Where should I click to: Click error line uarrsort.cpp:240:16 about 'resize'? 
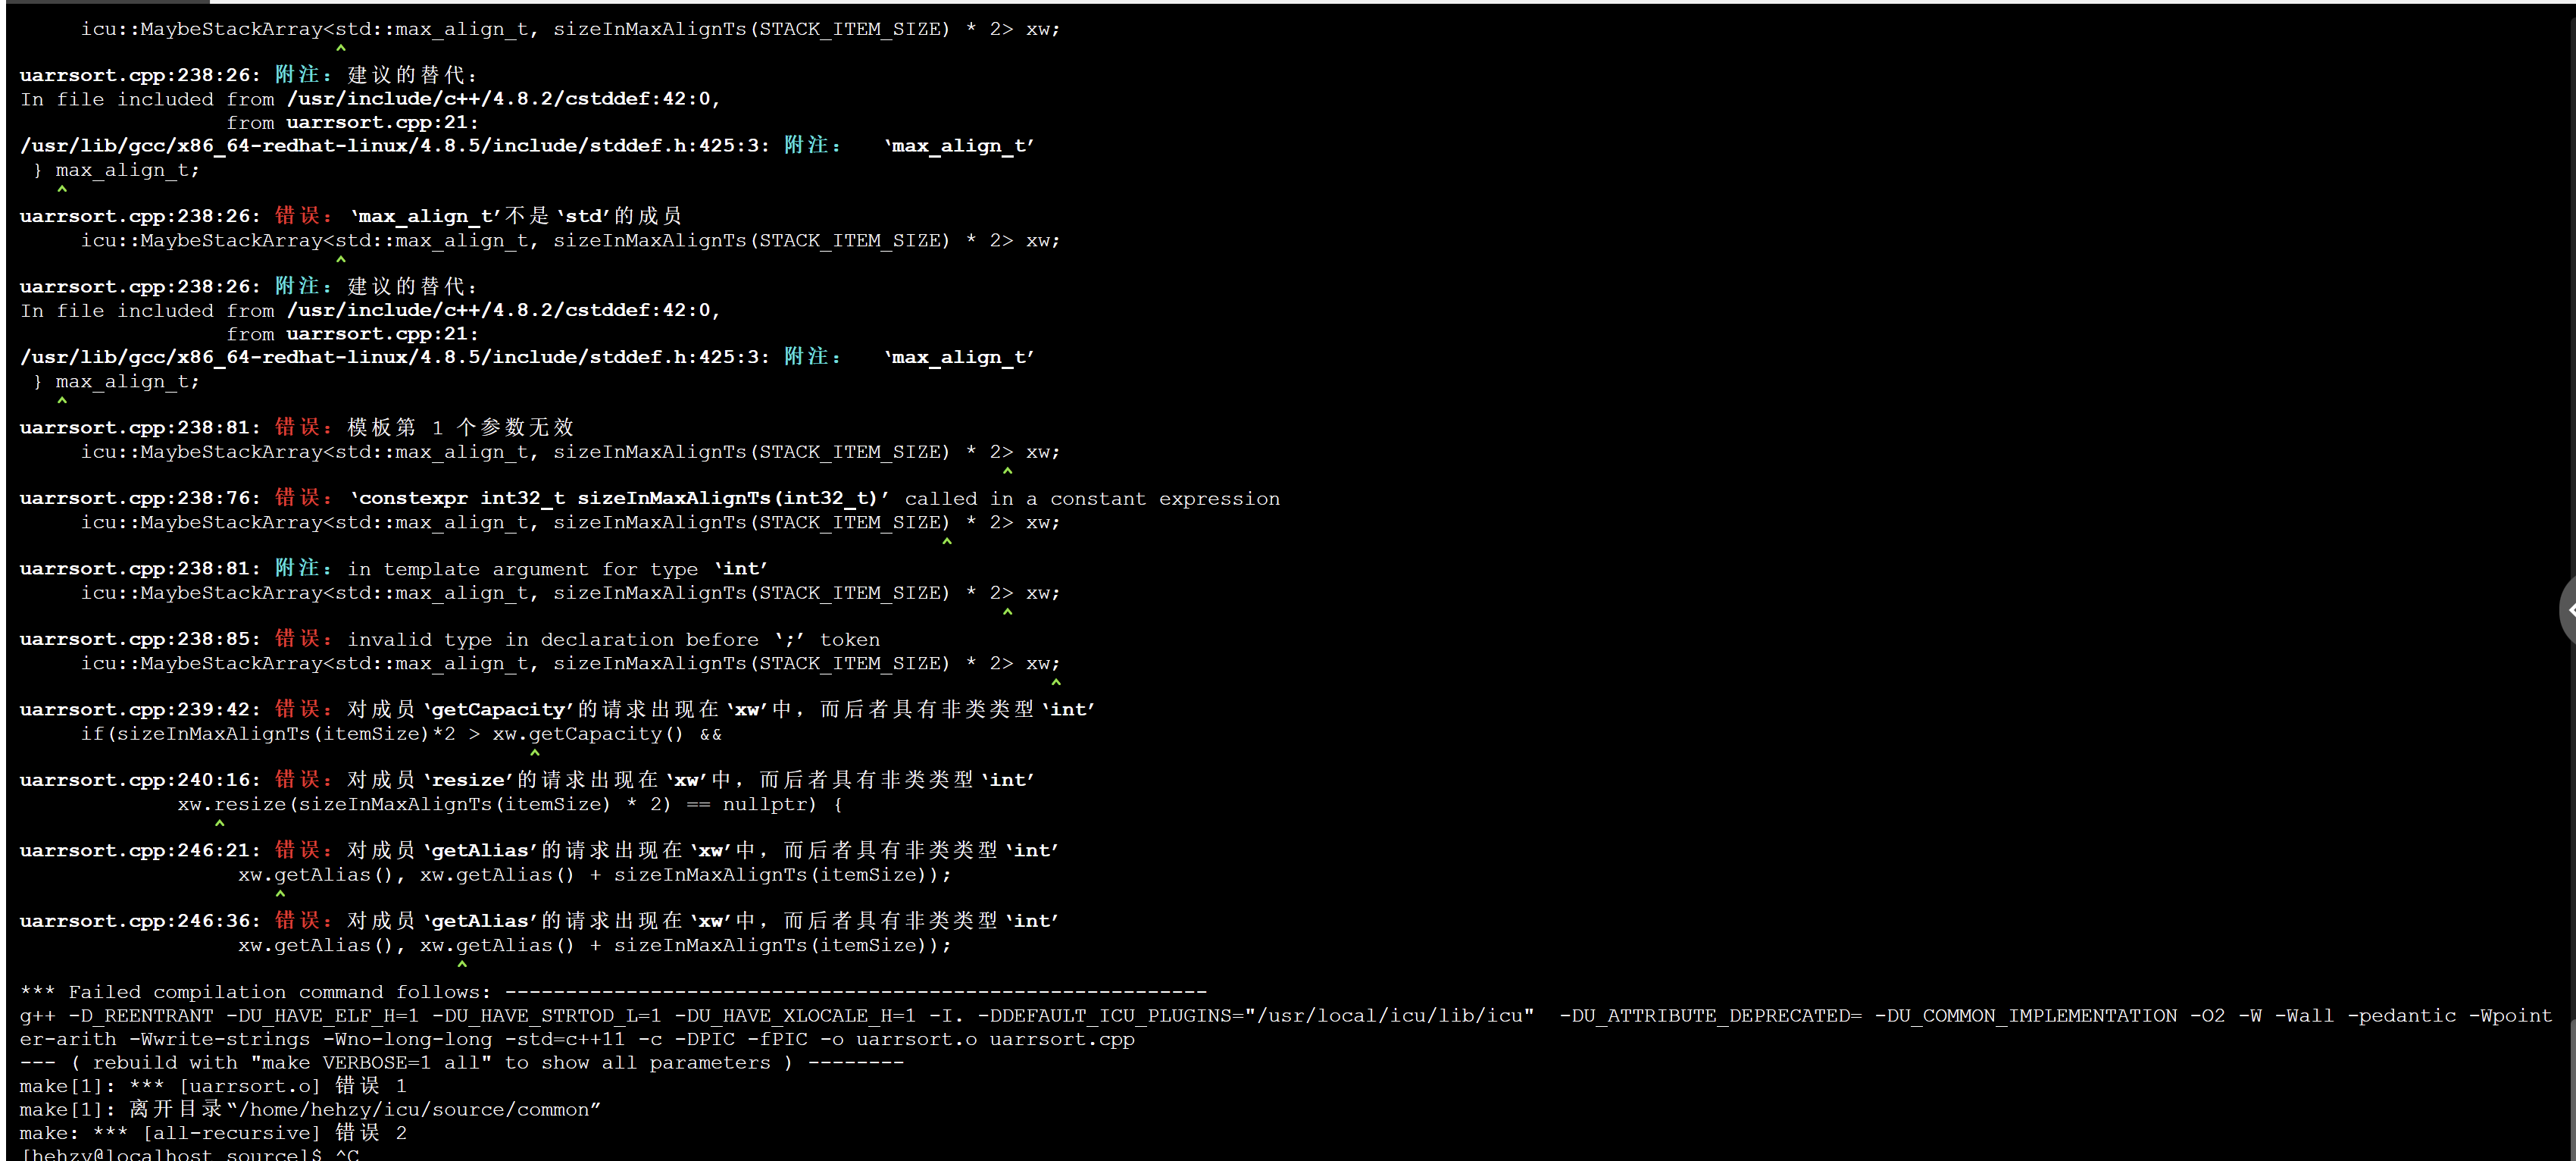527,780
